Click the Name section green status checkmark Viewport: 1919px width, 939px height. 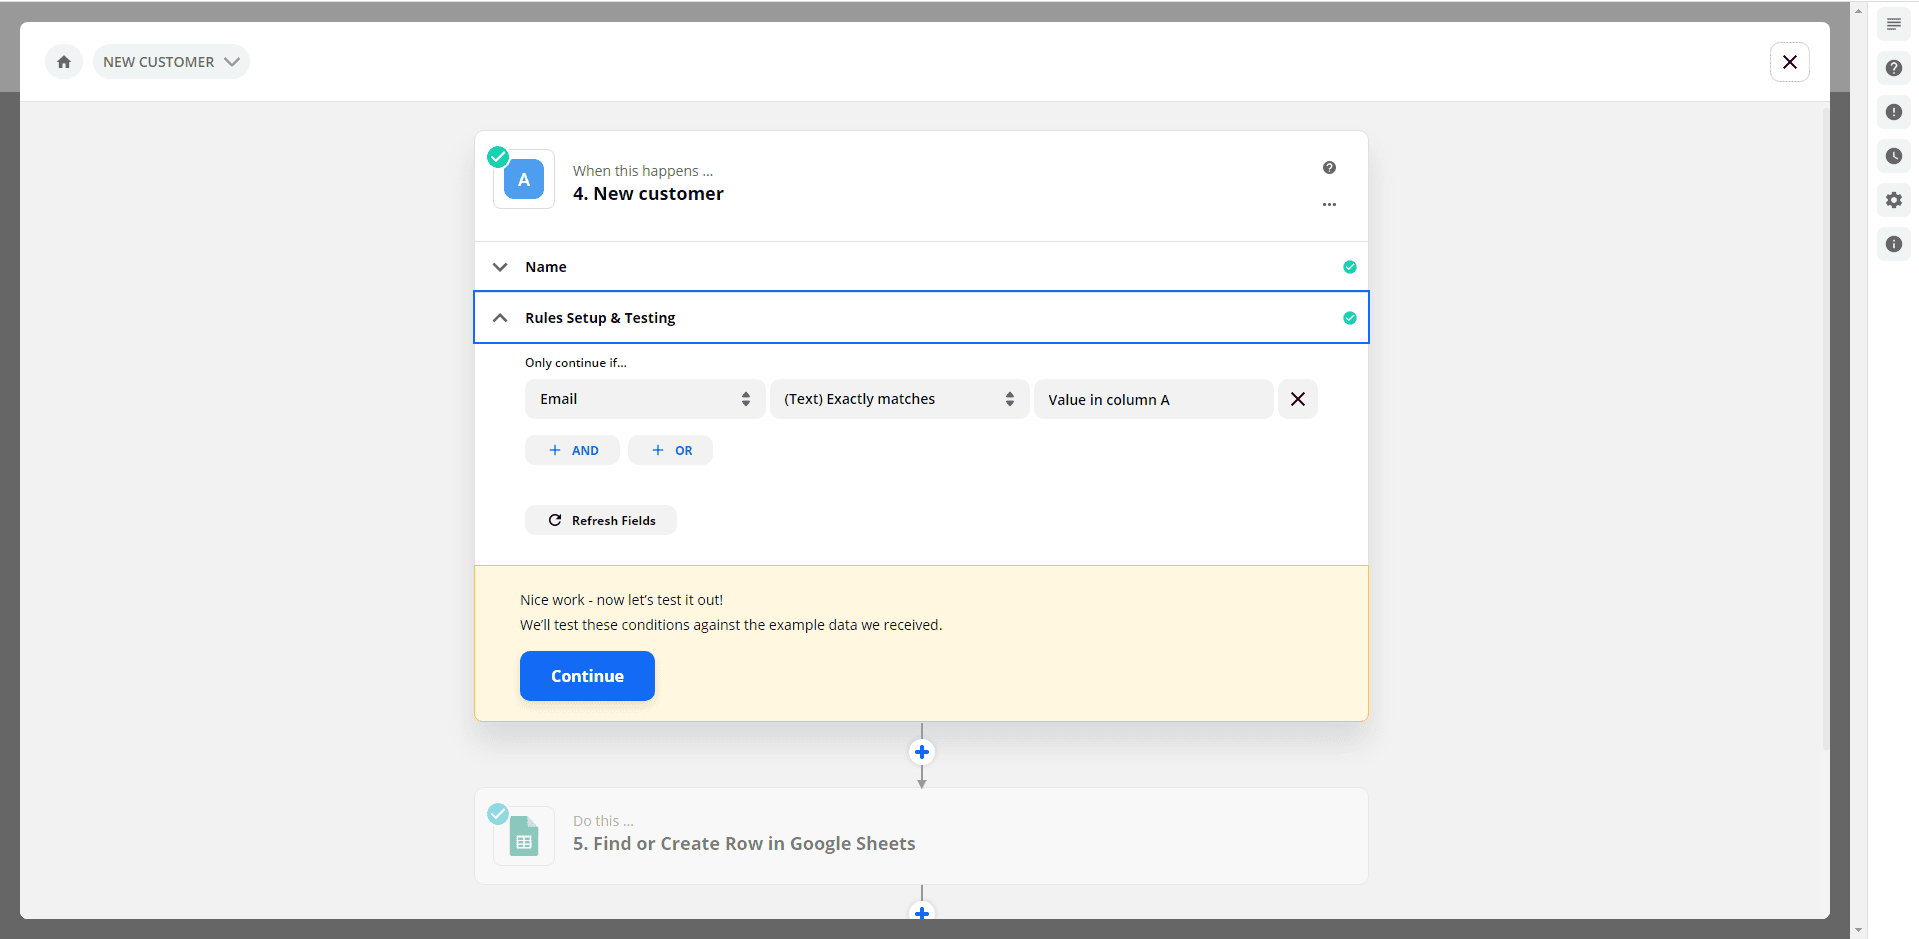(1349, 267)
